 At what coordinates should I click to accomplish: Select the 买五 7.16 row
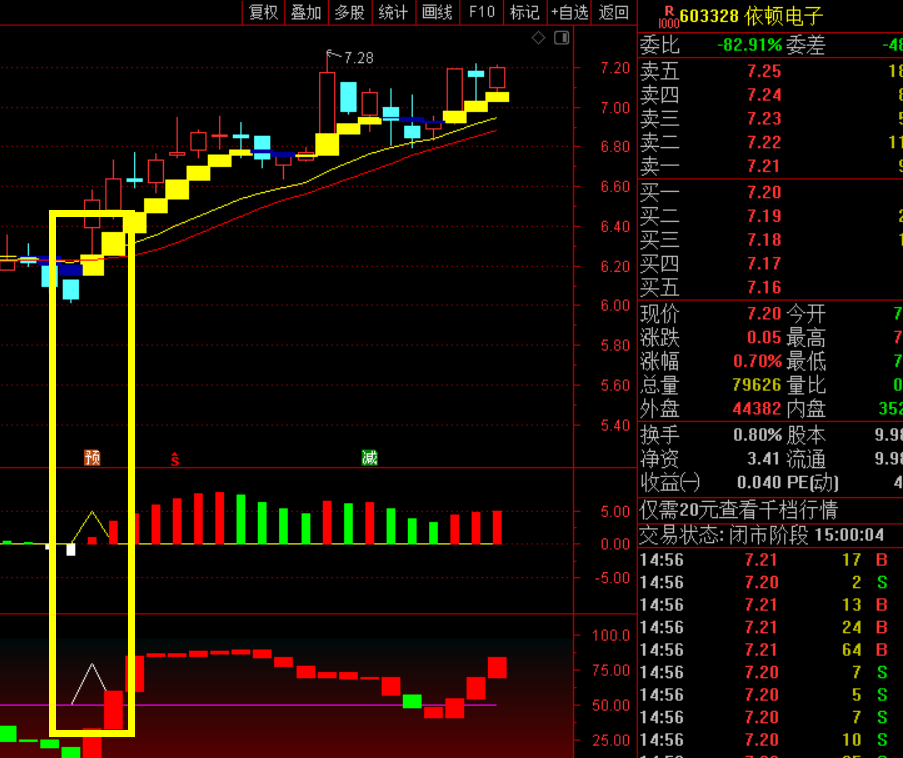click(771, 287)
